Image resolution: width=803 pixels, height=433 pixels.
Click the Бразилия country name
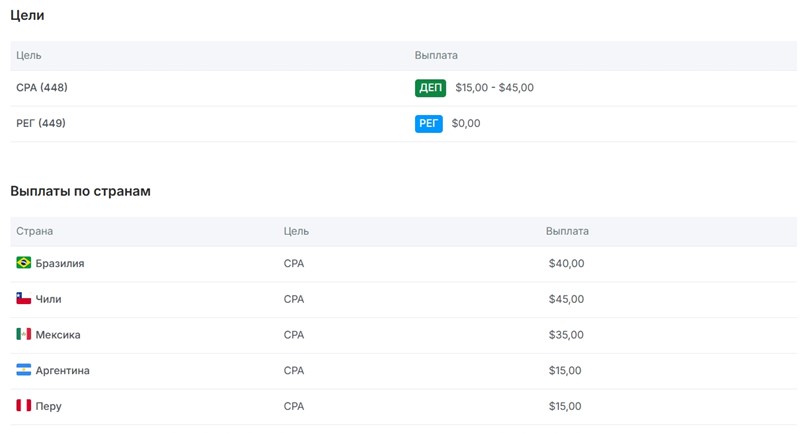[60, 264]
